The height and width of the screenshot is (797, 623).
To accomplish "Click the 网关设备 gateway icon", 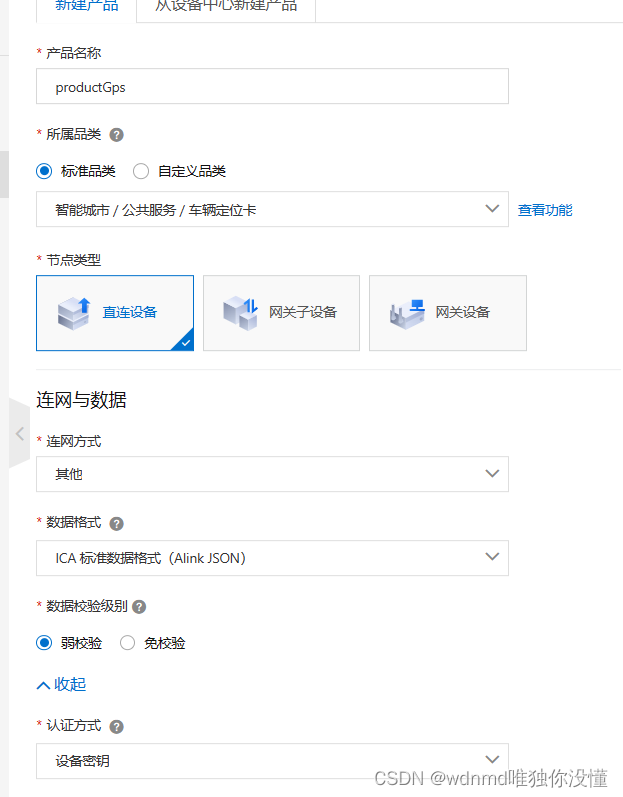I will point(408,314).
